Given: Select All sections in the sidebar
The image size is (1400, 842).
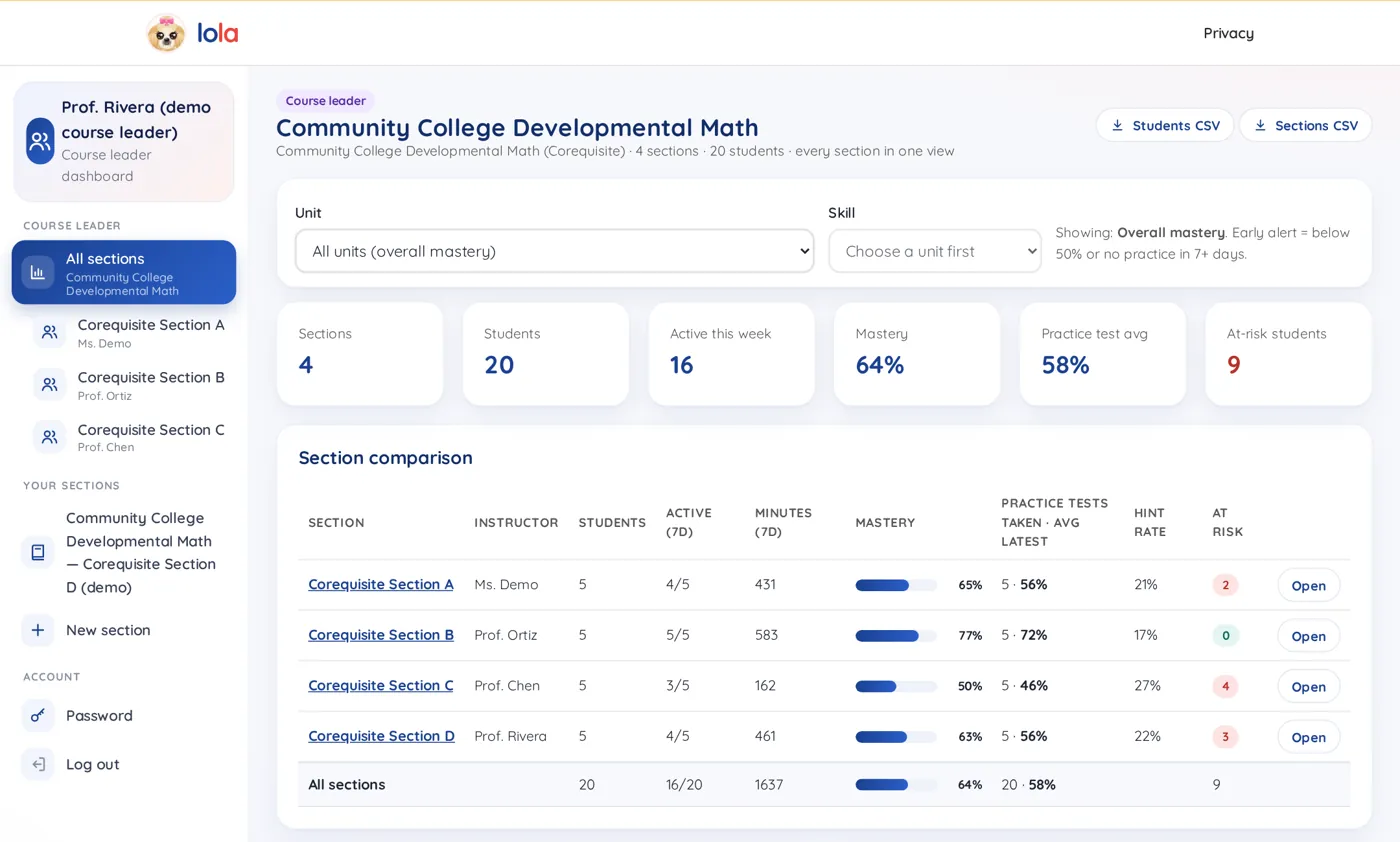Looking at the screenshot, I should (124, 272).
